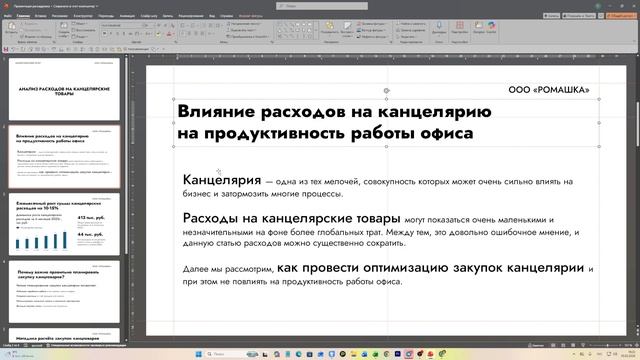Screen dimensions: 640x360
Task: Open Text Direction (Направление текста) dropdown
Action: pos(244,24)
